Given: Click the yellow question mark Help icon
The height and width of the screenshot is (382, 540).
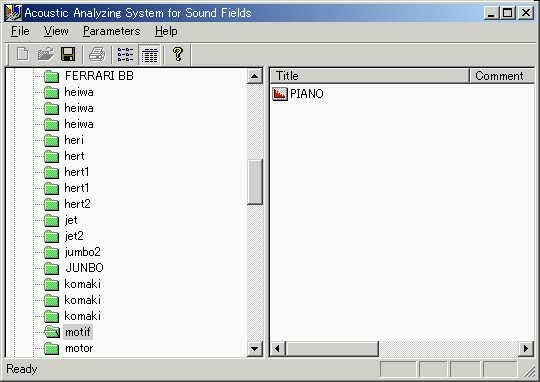Looking at the screenshot, I should point(178,54).
